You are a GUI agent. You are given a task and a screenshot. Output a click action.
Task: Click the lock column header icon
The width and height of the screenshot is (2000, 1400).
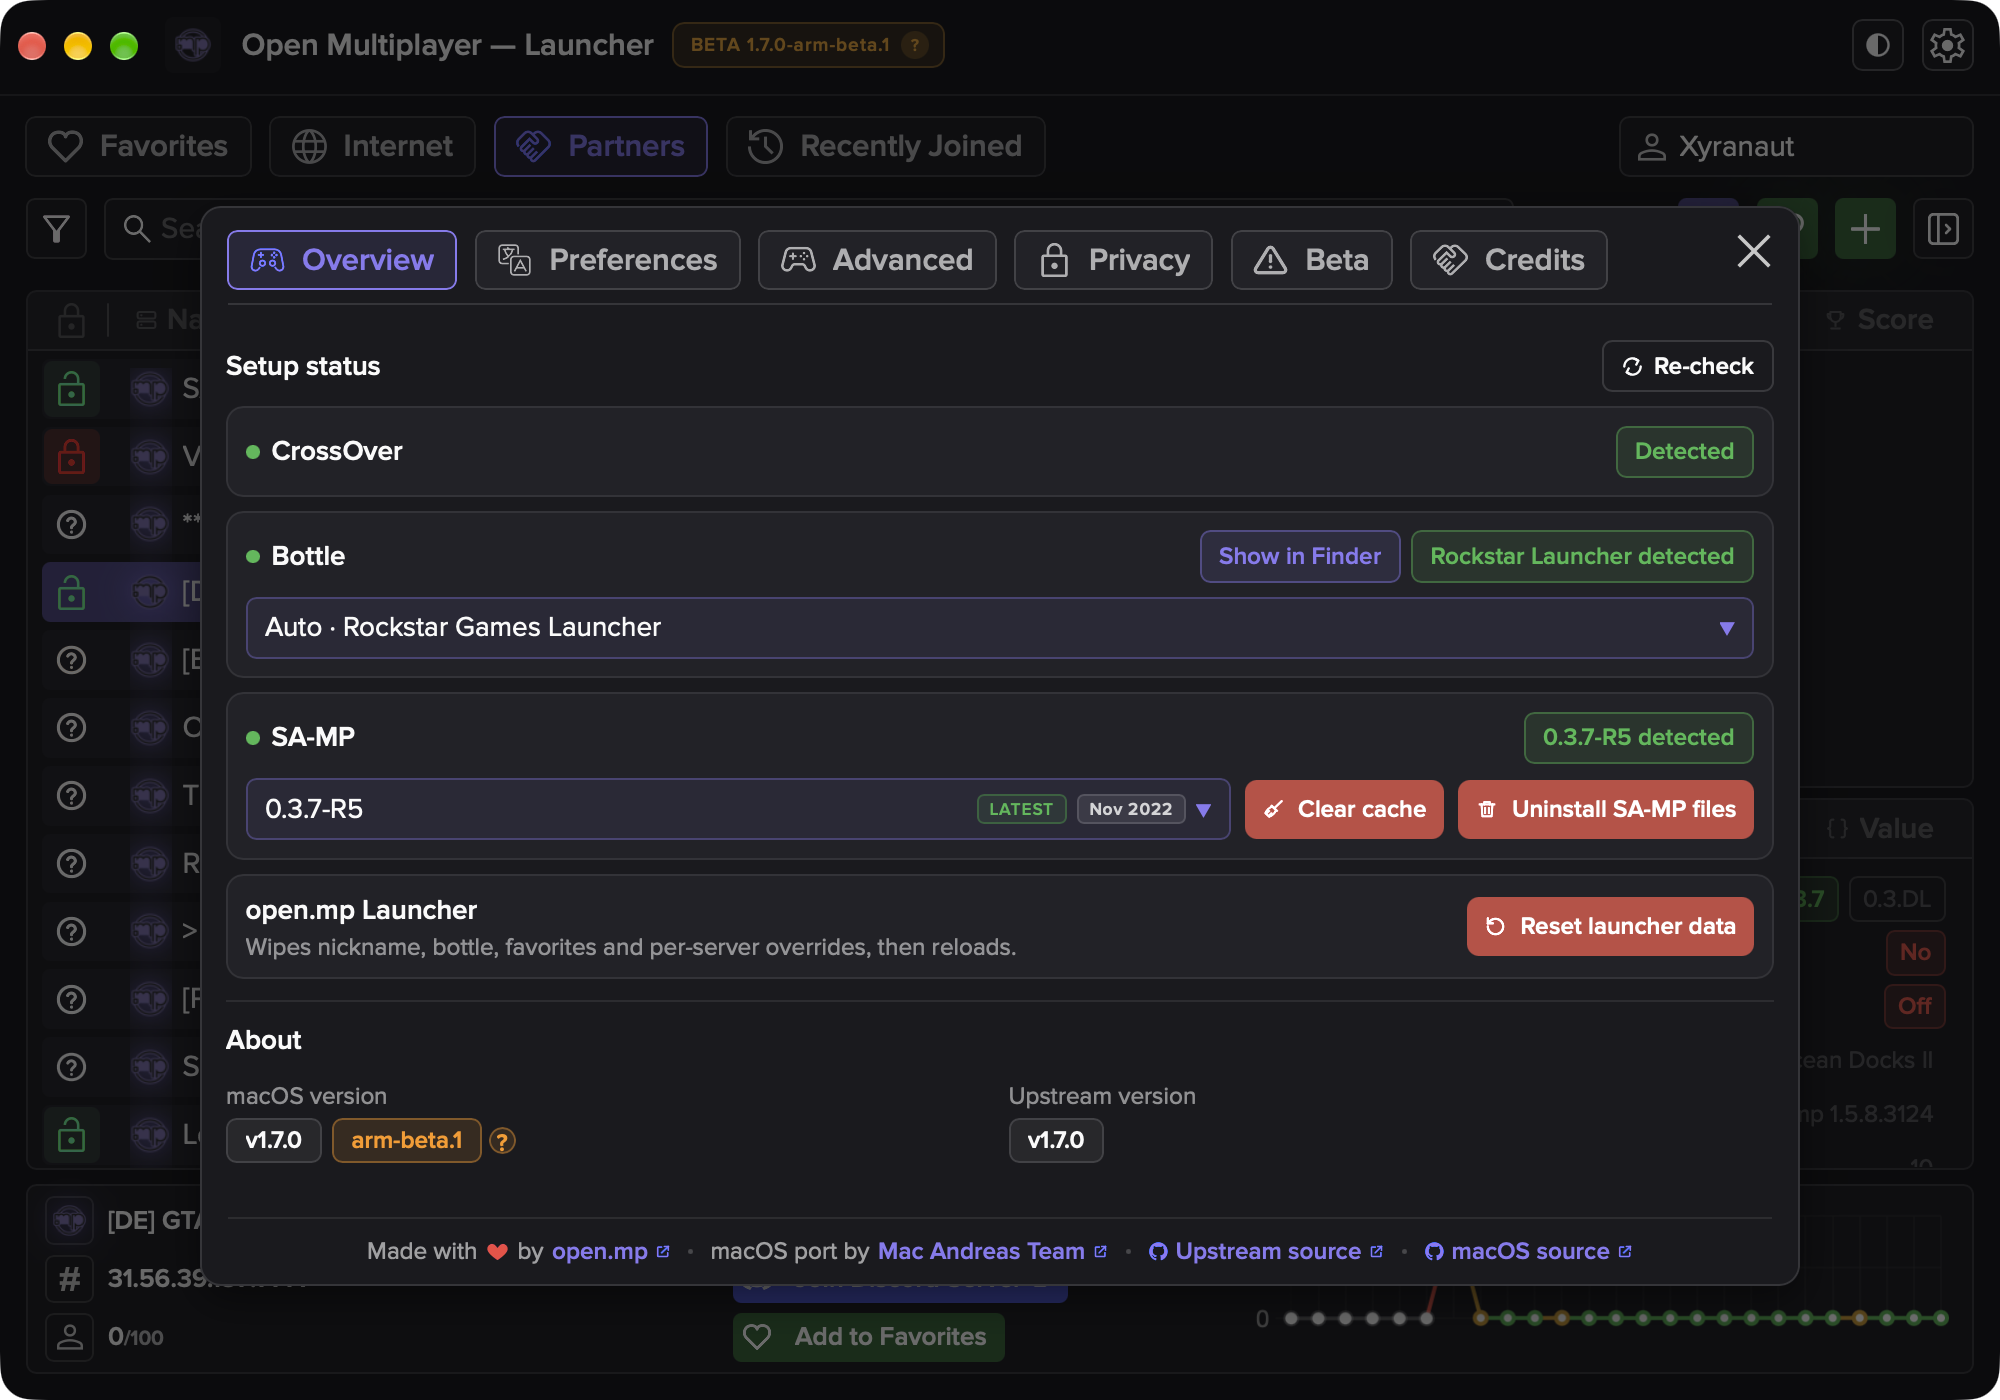tap(71, 320)
